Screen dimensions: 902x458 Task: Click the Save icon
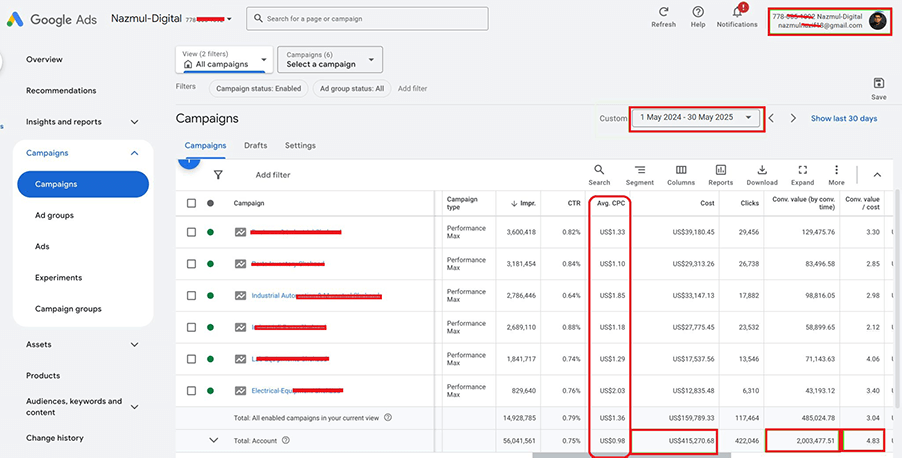point(878,84)
